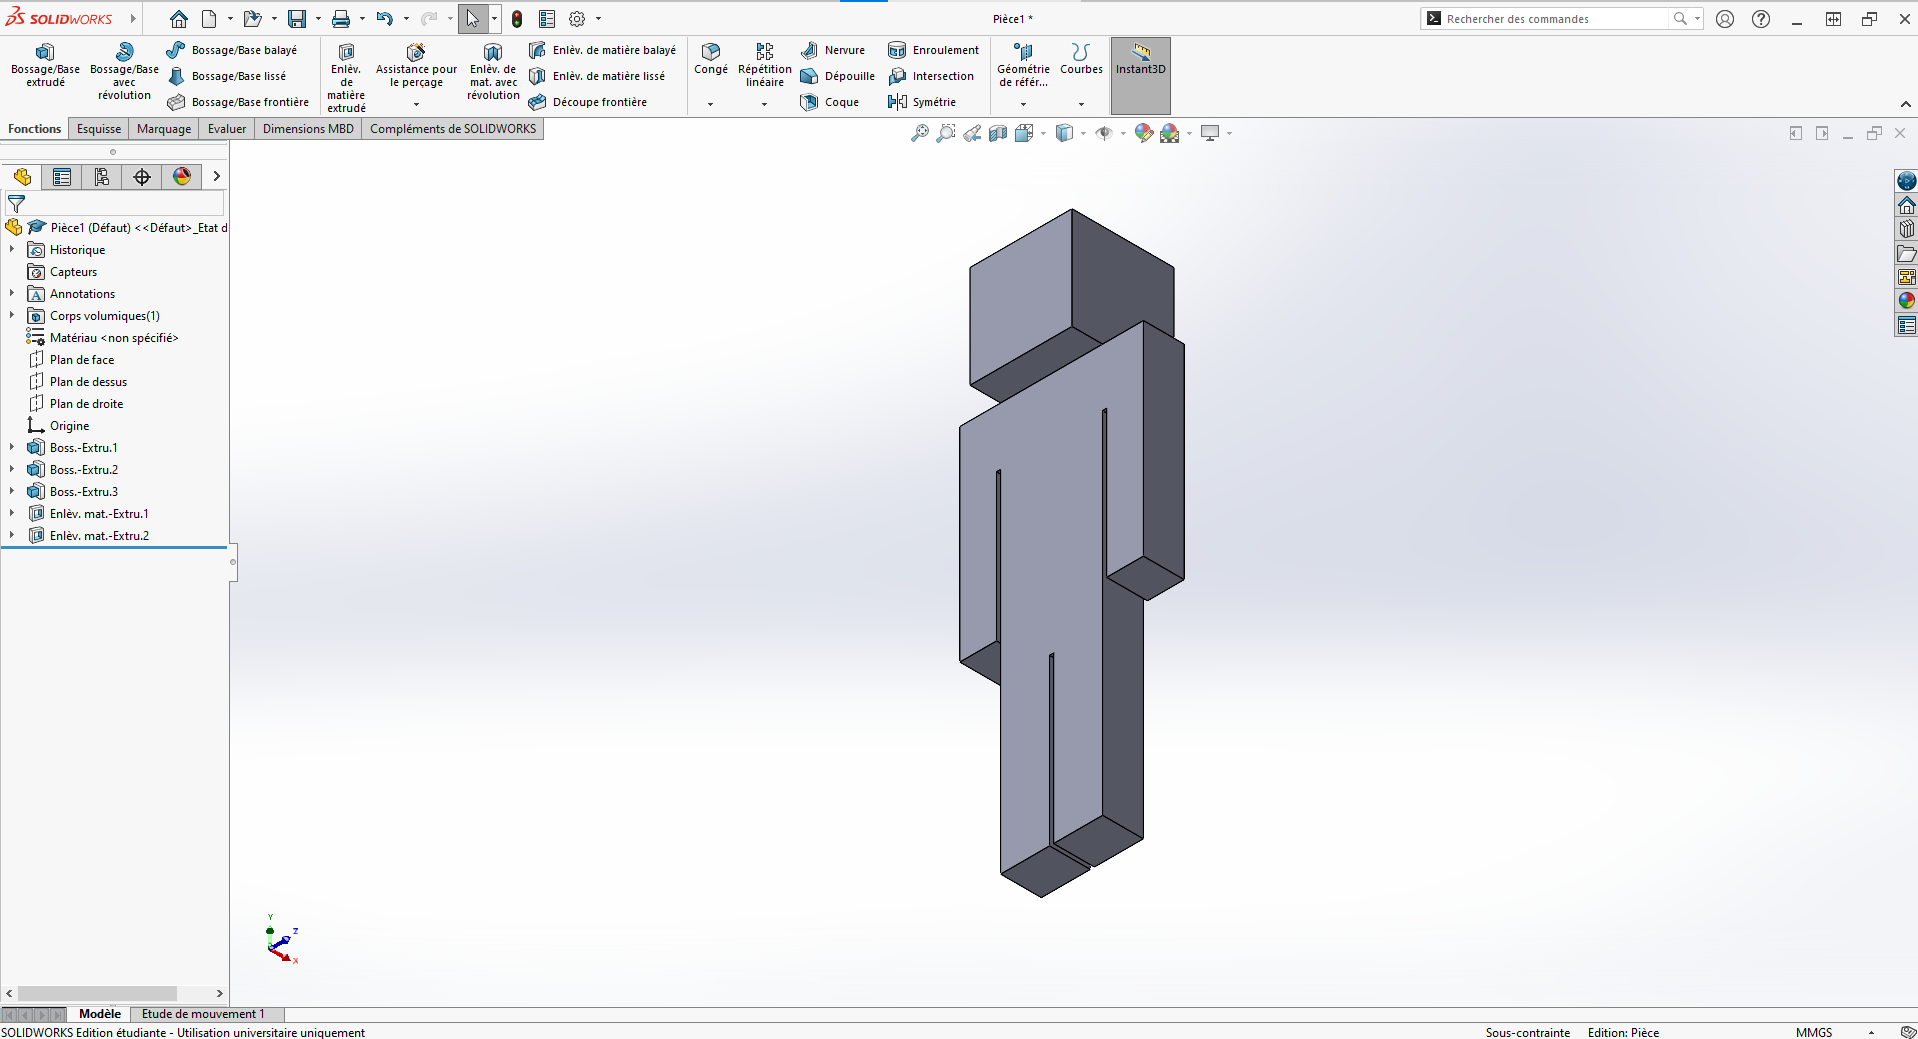Select the Intersection tool
Image resolution: width=1918 pixels, height=1039 pixels.
931,76
